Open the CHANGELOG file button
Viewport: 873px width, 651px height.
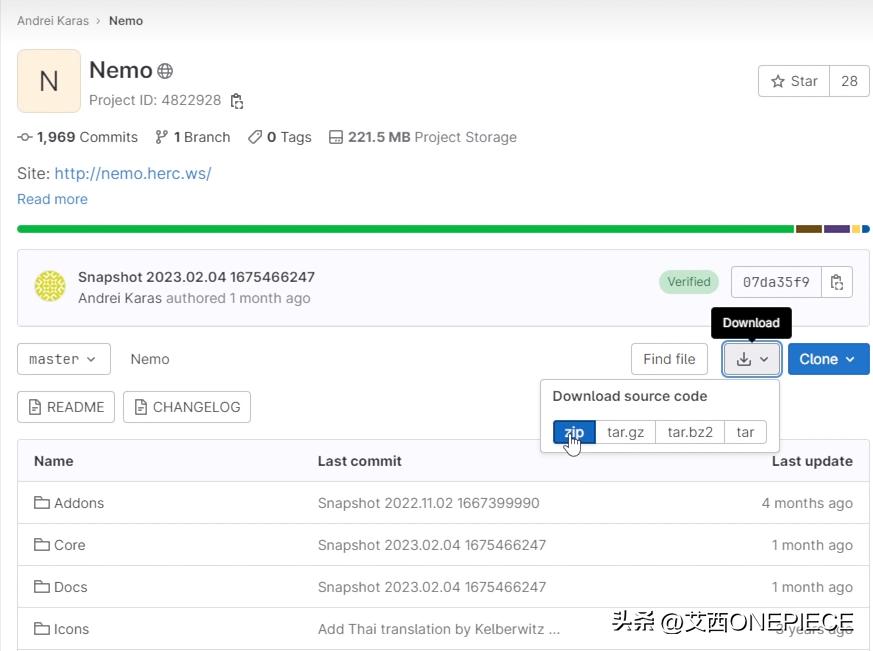click(187, 407)
